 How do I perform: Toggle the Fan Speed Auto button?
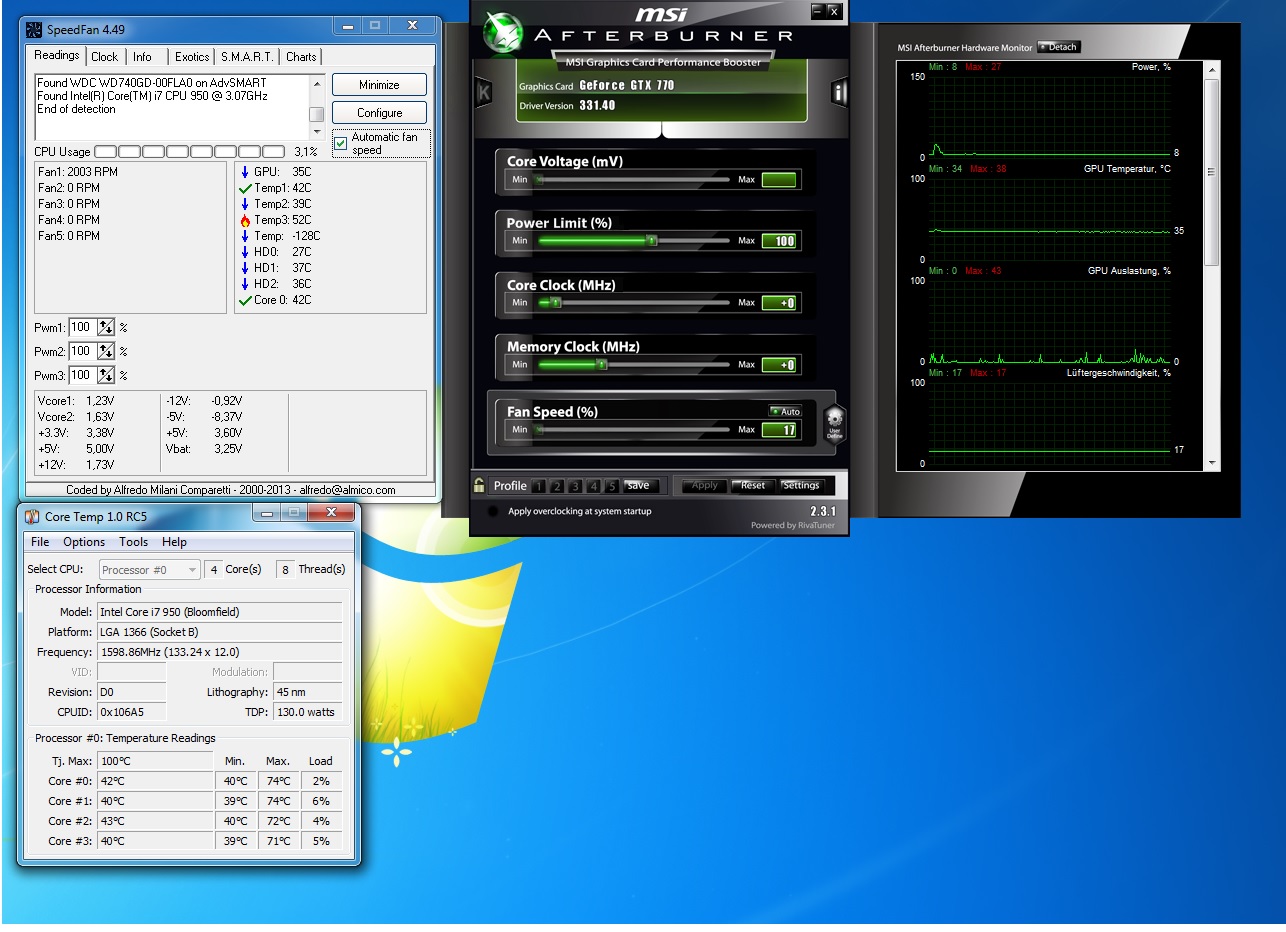(x=785, y=411)
